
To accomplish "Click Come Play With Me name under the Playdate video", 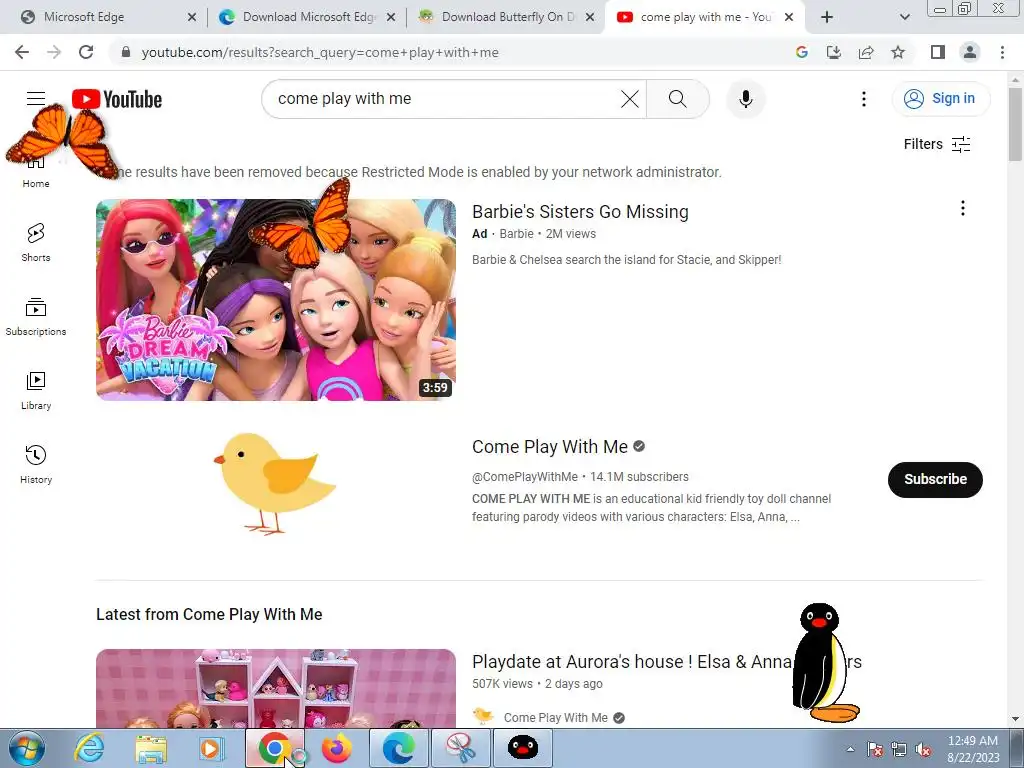I will click(x=555, y=718).
